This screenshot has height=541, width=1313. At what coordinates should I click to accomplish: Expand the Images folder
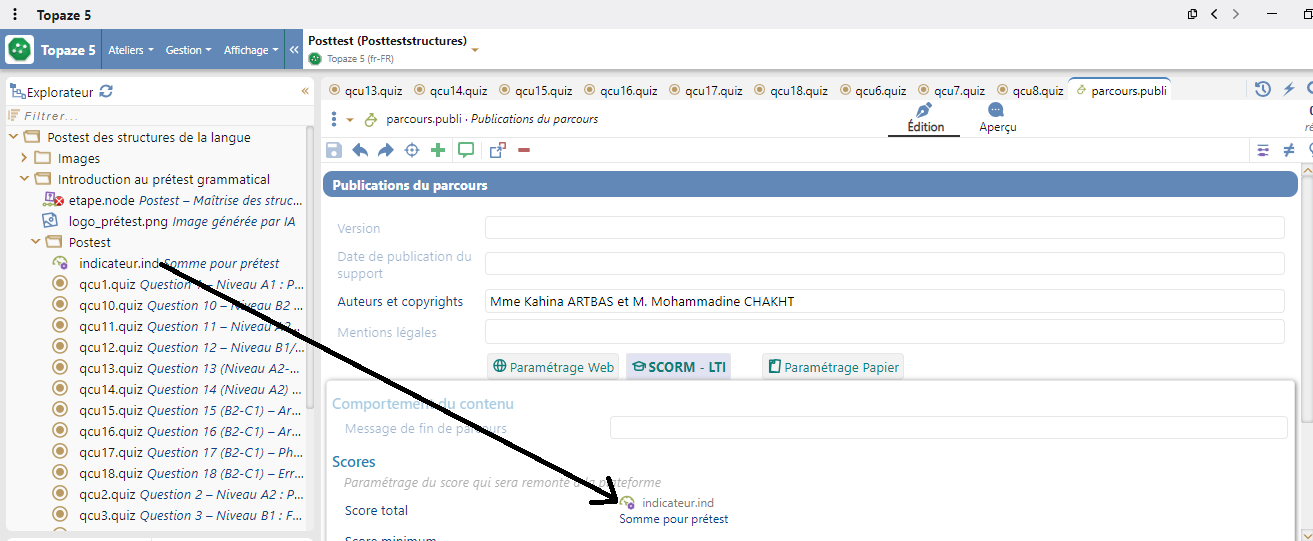25,158
